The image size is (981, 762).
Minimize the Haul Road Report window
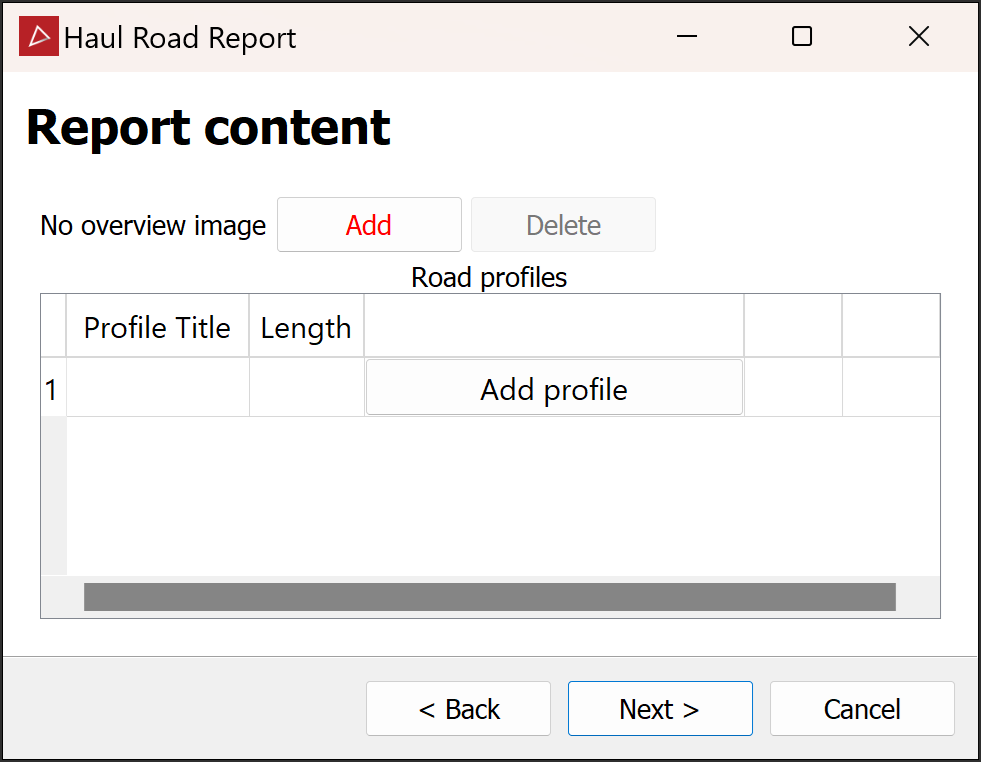coord(686,37)
